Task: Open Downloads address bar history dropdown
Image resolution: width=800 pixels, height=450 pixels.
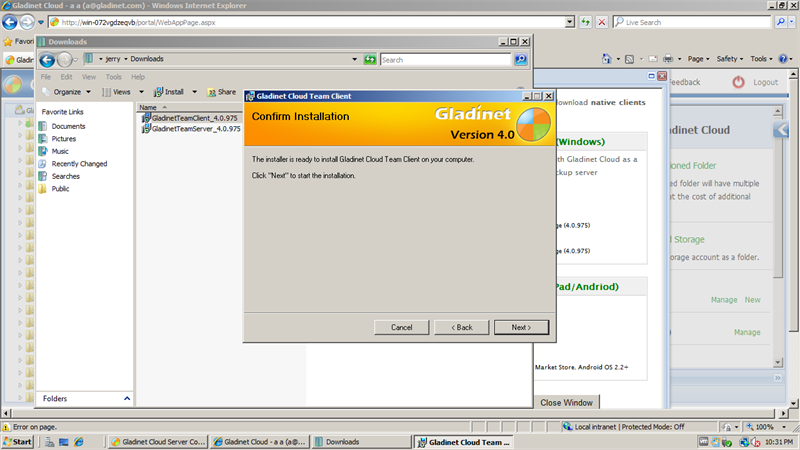Action: [355, 60]
